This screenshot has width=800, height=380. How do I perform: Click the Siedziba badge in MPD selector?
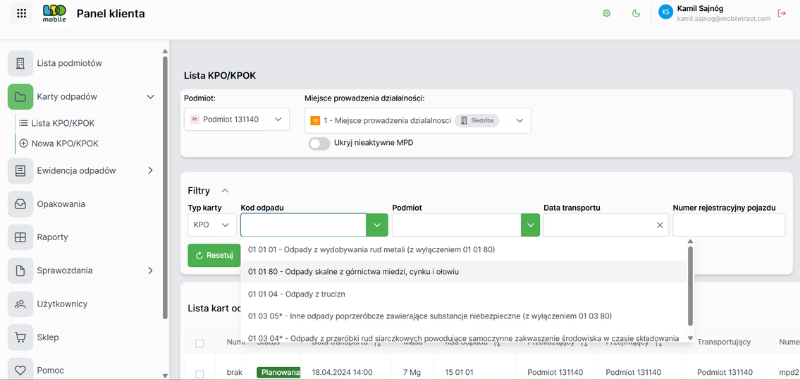point(477,120)
